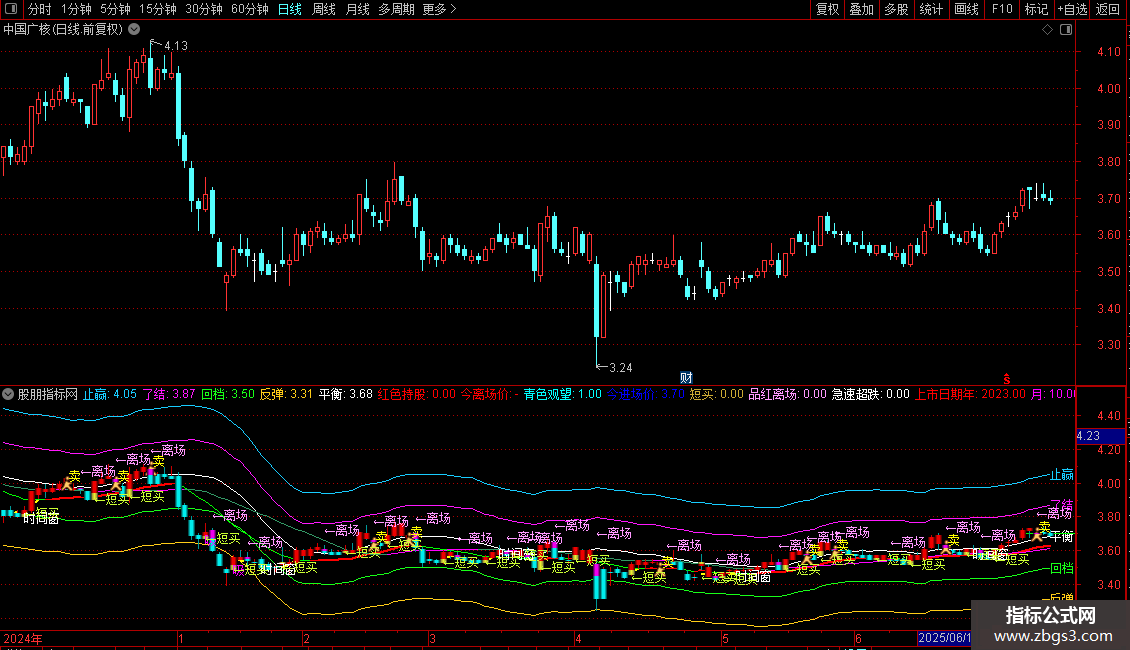Click the 回档 line label at right
The image size is (1130, 650).
[1062, 568]
